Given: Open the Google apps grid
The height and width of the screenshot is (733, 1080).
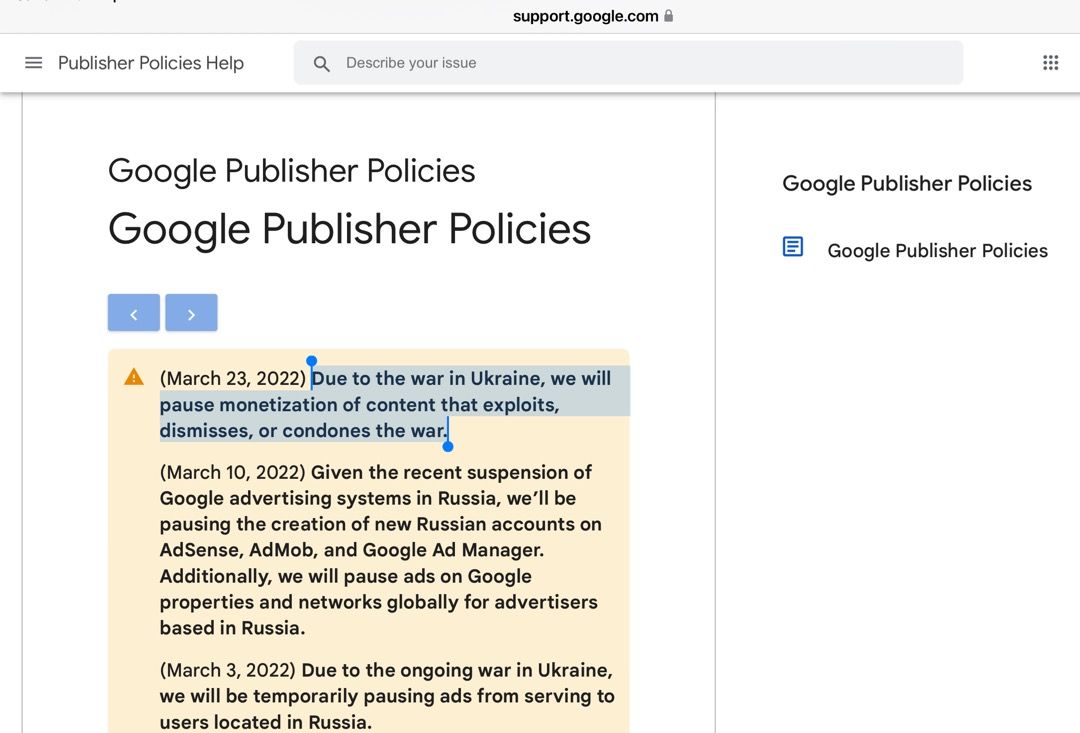Looking at the screenshot, I should coord(1050,63).
